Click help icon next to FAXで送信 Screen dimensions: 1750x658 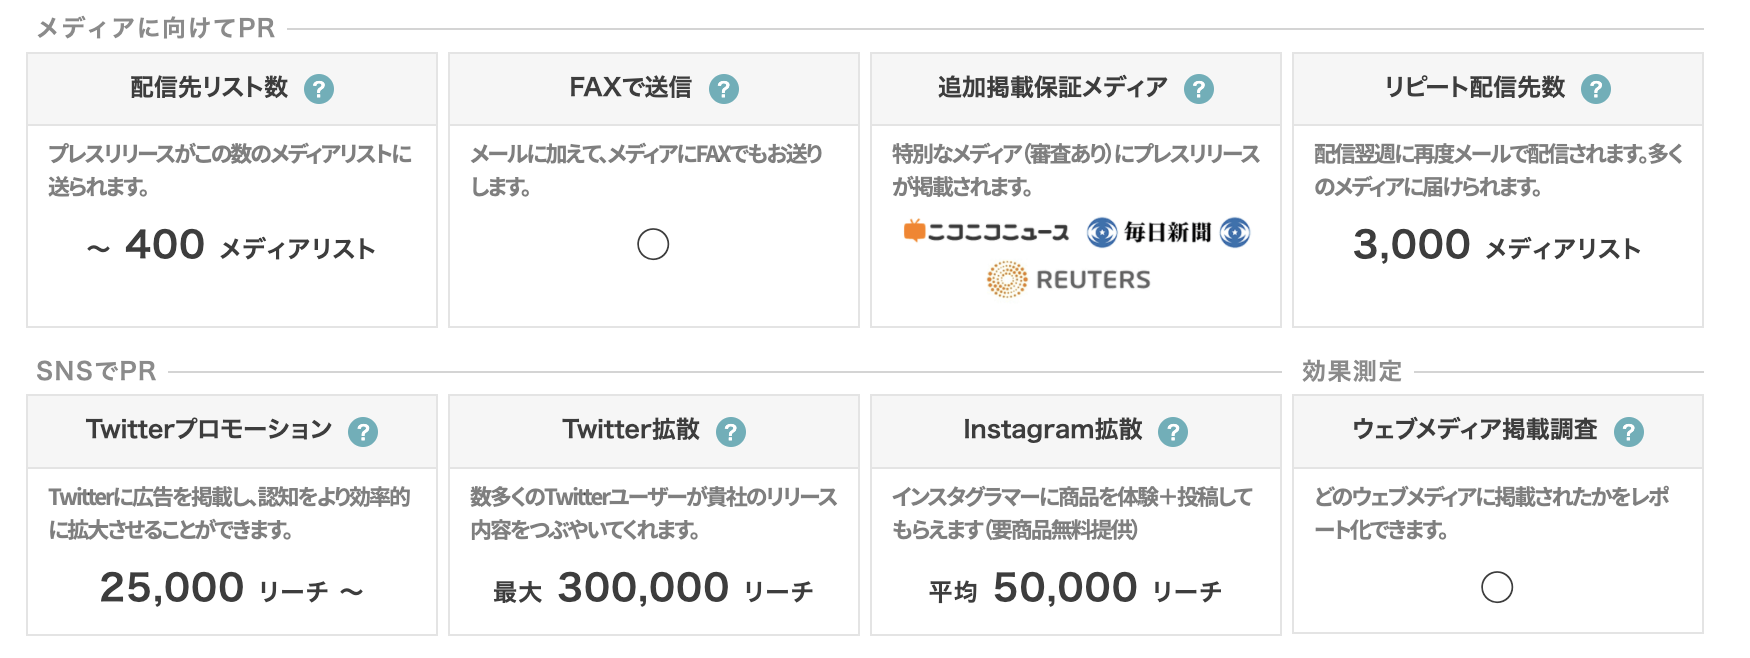[724, 89]
